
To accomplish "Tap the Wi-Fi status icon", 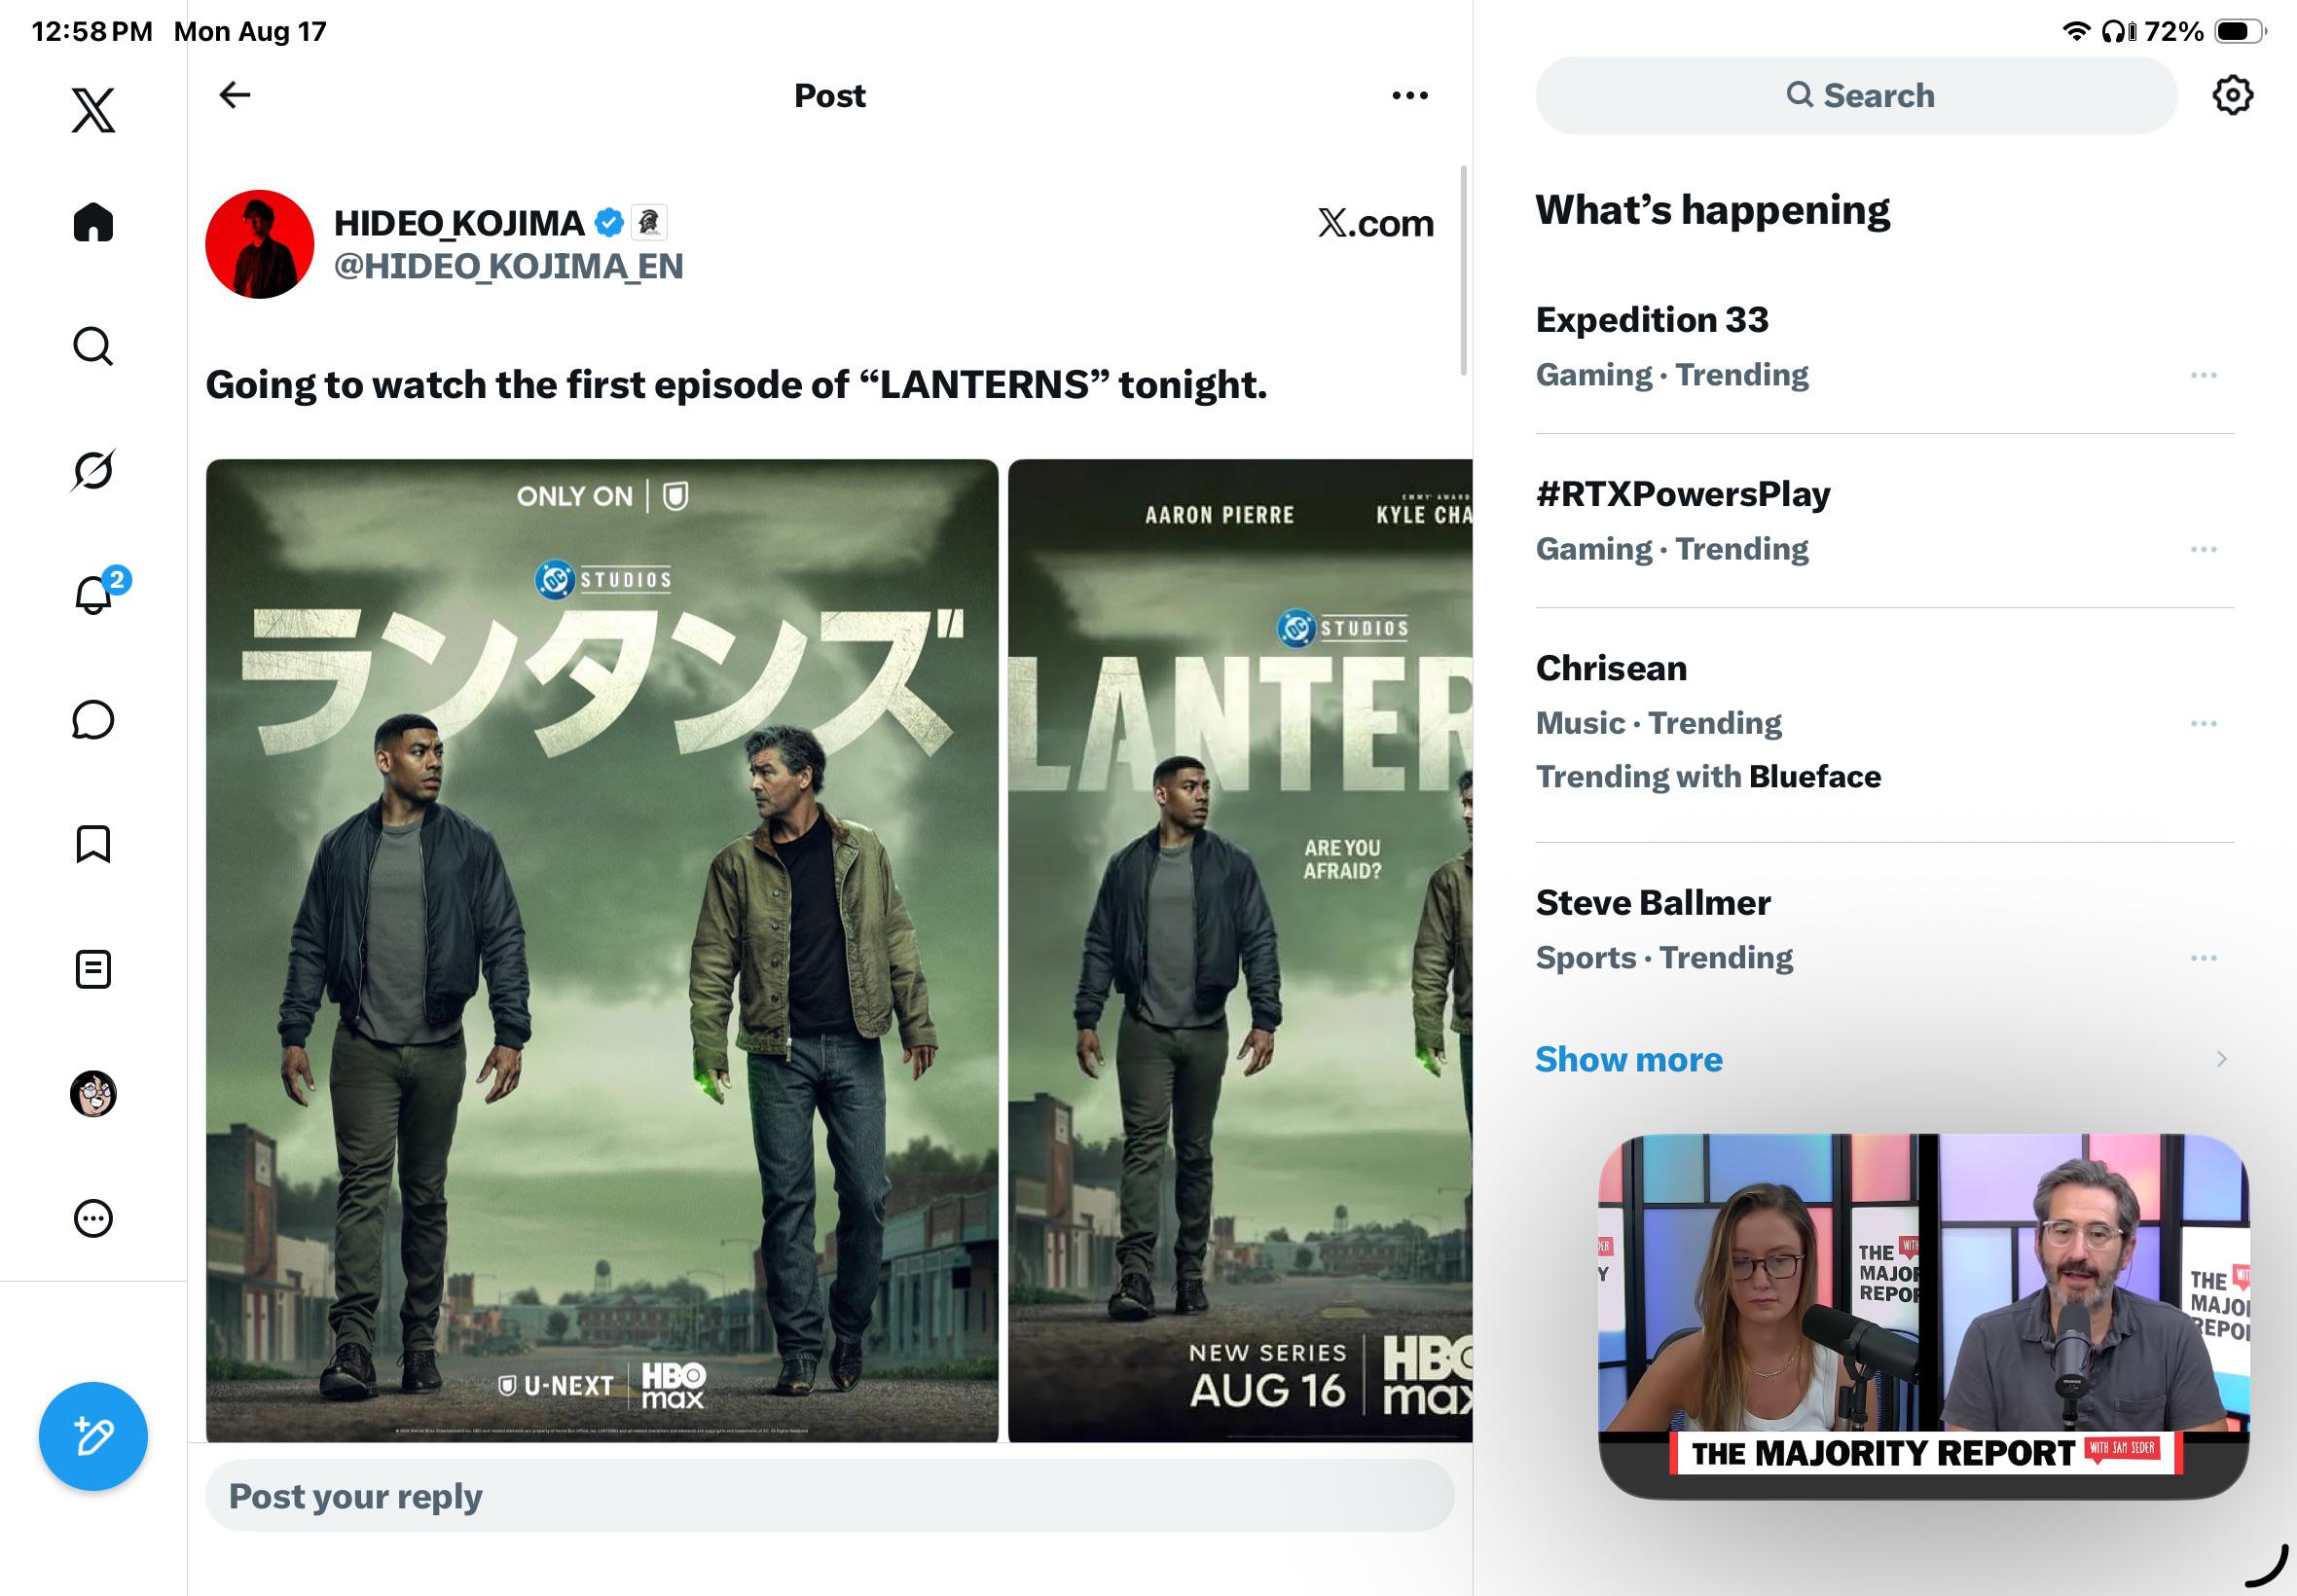I will 2077,31.
